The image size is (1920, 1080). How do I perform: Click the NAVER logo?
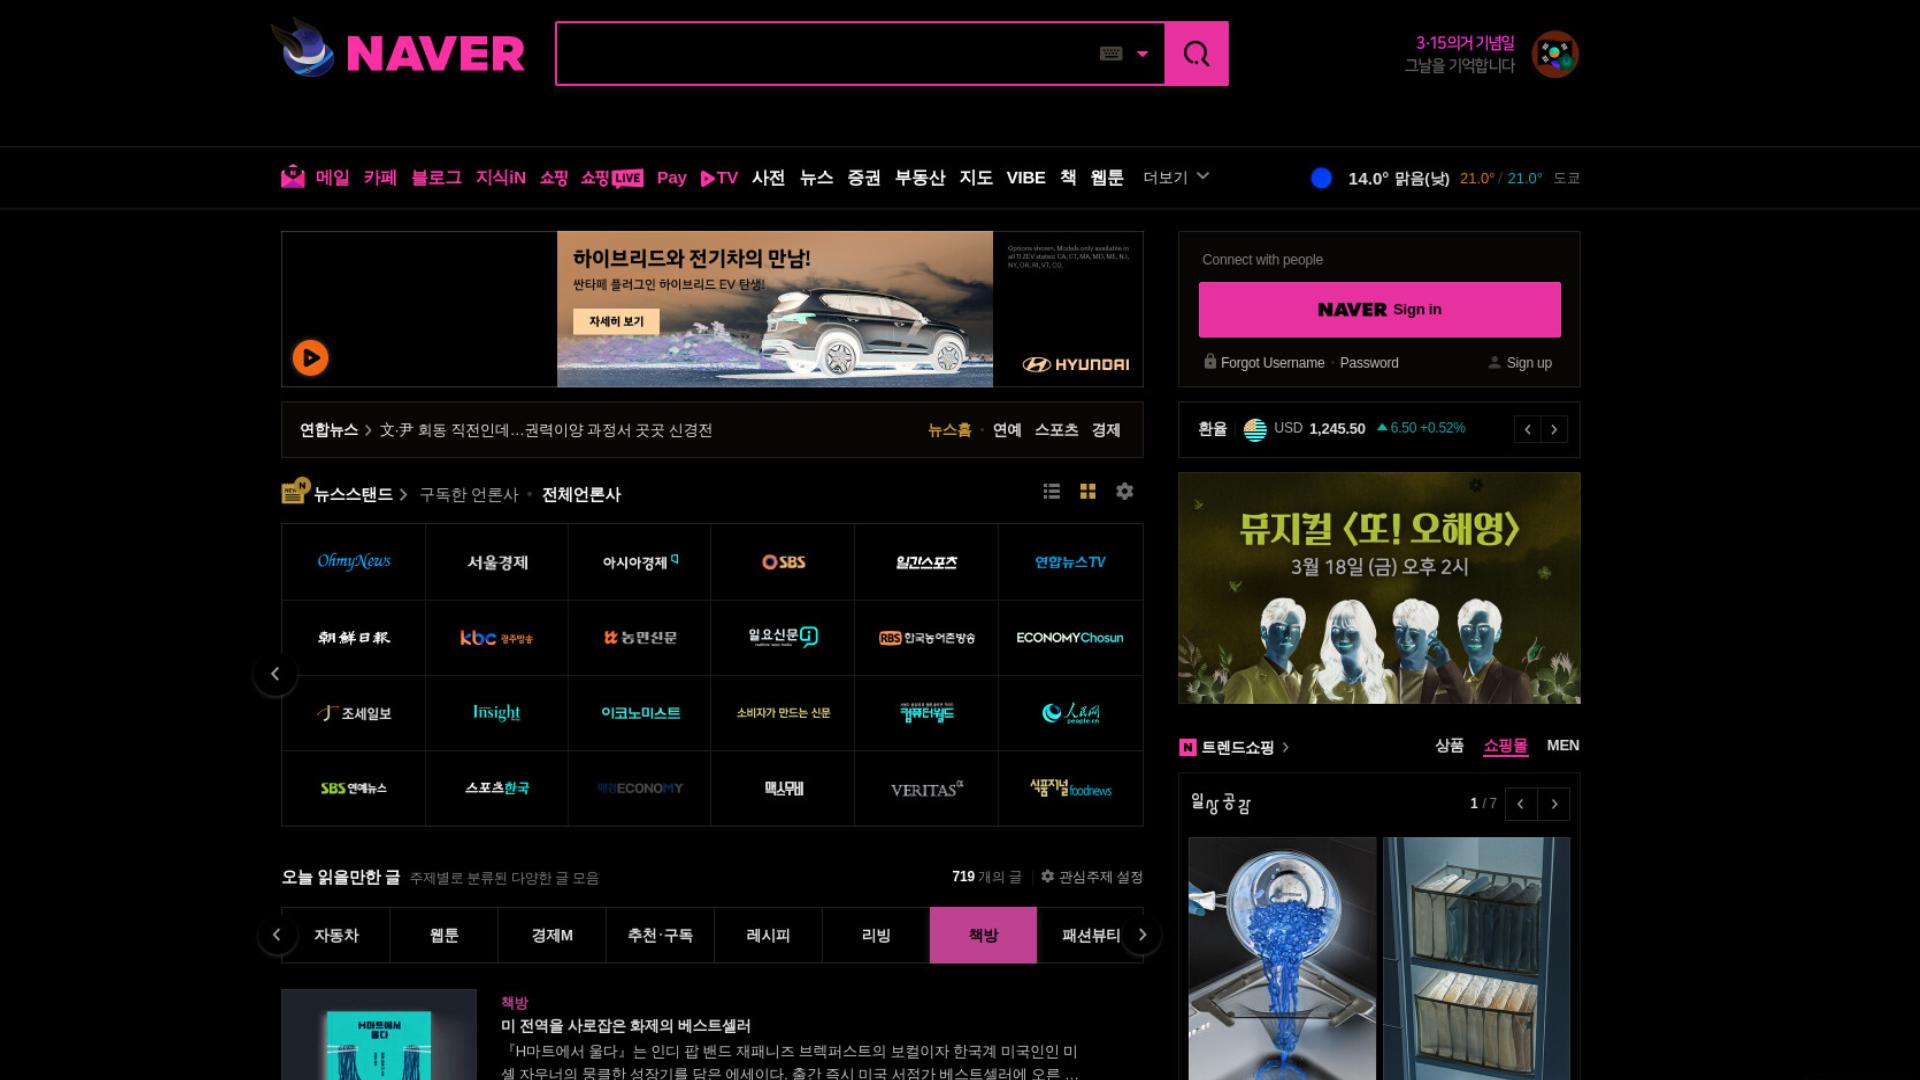[435, 53]
